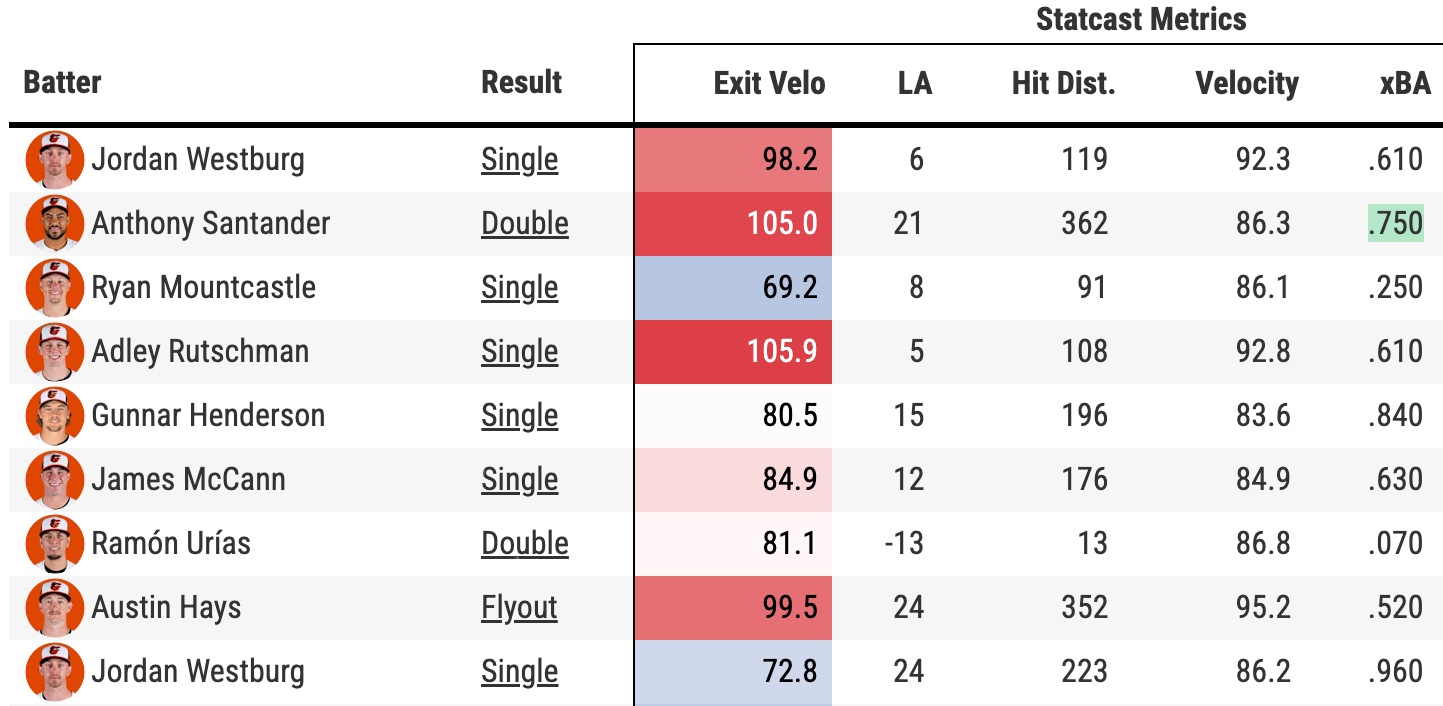This screenshot has width=1443, height=706.
Task: Open Austin Hays's Flyout result link
Action: pos(519,608)
